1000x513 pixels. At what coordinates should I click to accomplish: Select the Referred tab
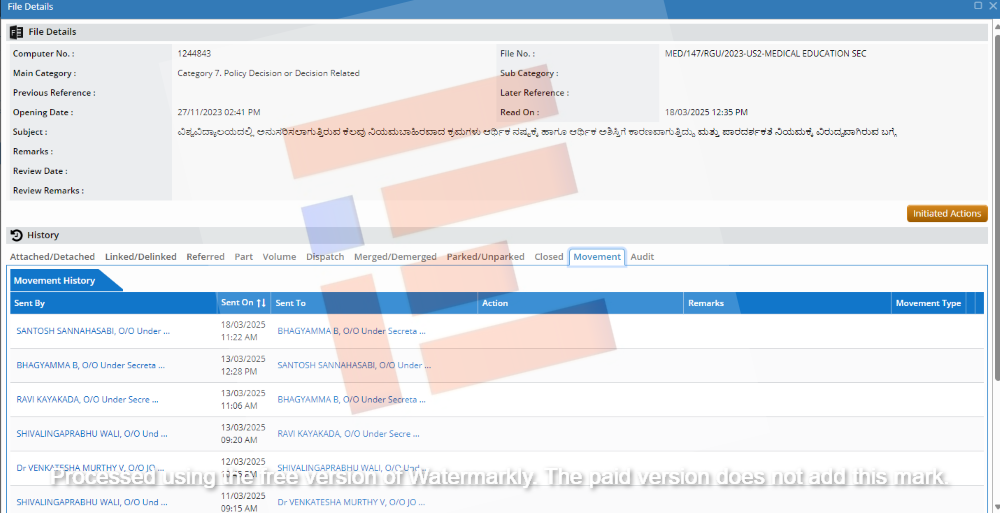205,257
